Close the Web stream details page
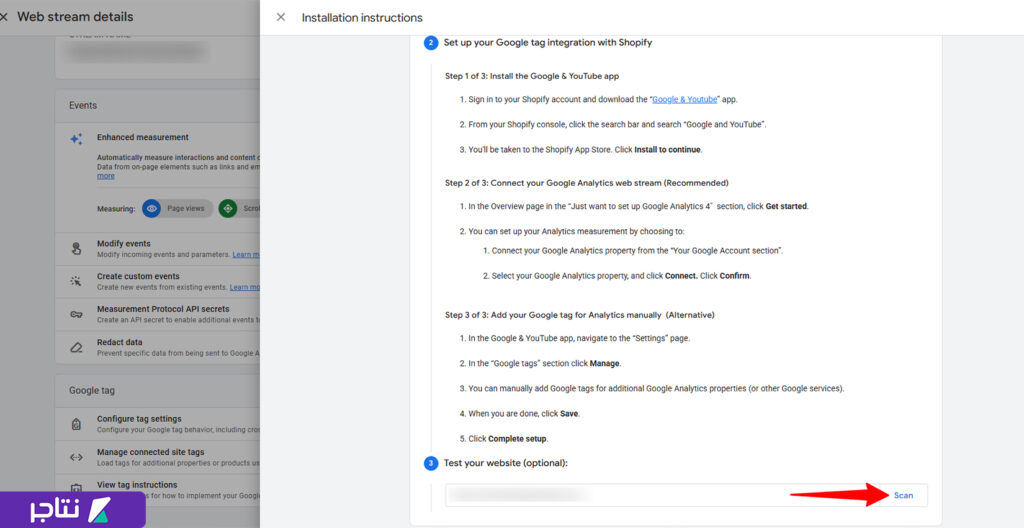 click(x=3, y=17)
